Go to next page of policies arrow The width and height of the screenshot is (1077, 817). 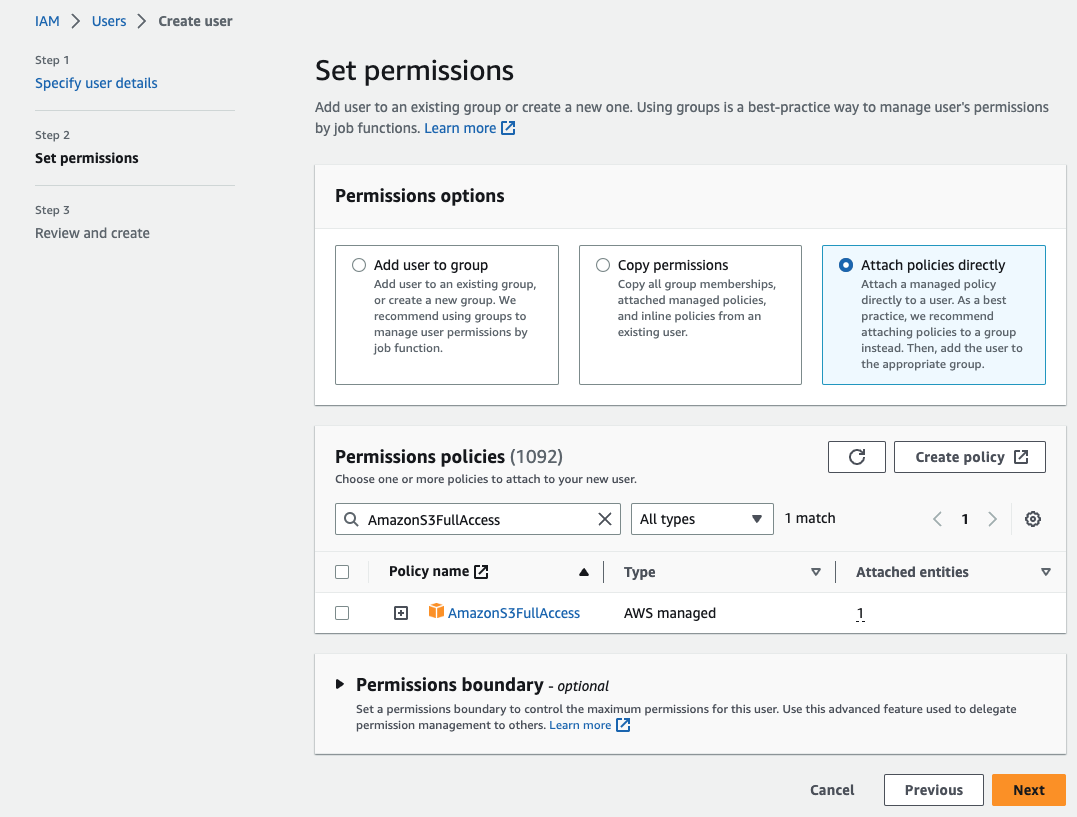(x=992, y=519)
